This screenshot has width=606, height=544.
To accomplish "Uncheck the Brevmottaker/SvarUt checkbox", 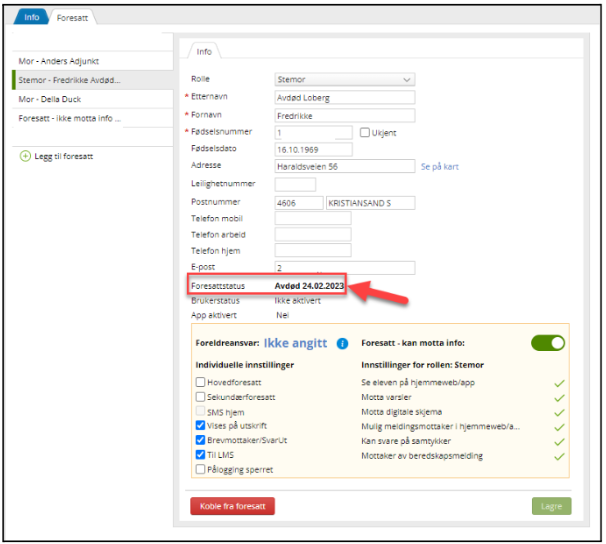I will (200, 439).
